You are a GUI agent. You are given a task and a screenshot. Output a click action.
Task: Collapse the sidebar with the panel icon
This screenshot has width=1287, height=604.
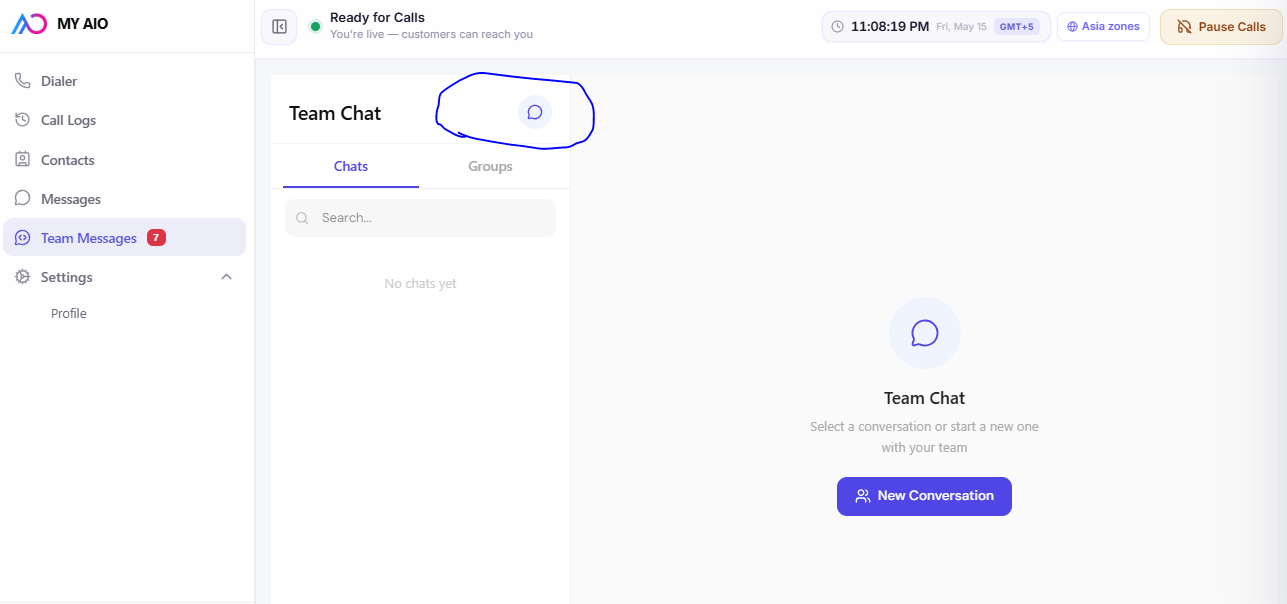pyautogui.click(x=279, y=27)
